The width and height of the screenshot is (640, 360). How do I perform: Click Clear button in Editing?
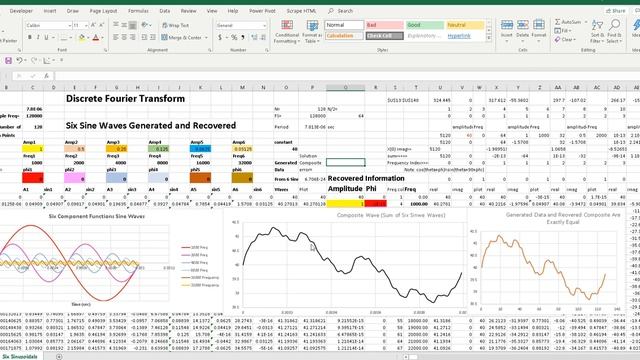565,40
